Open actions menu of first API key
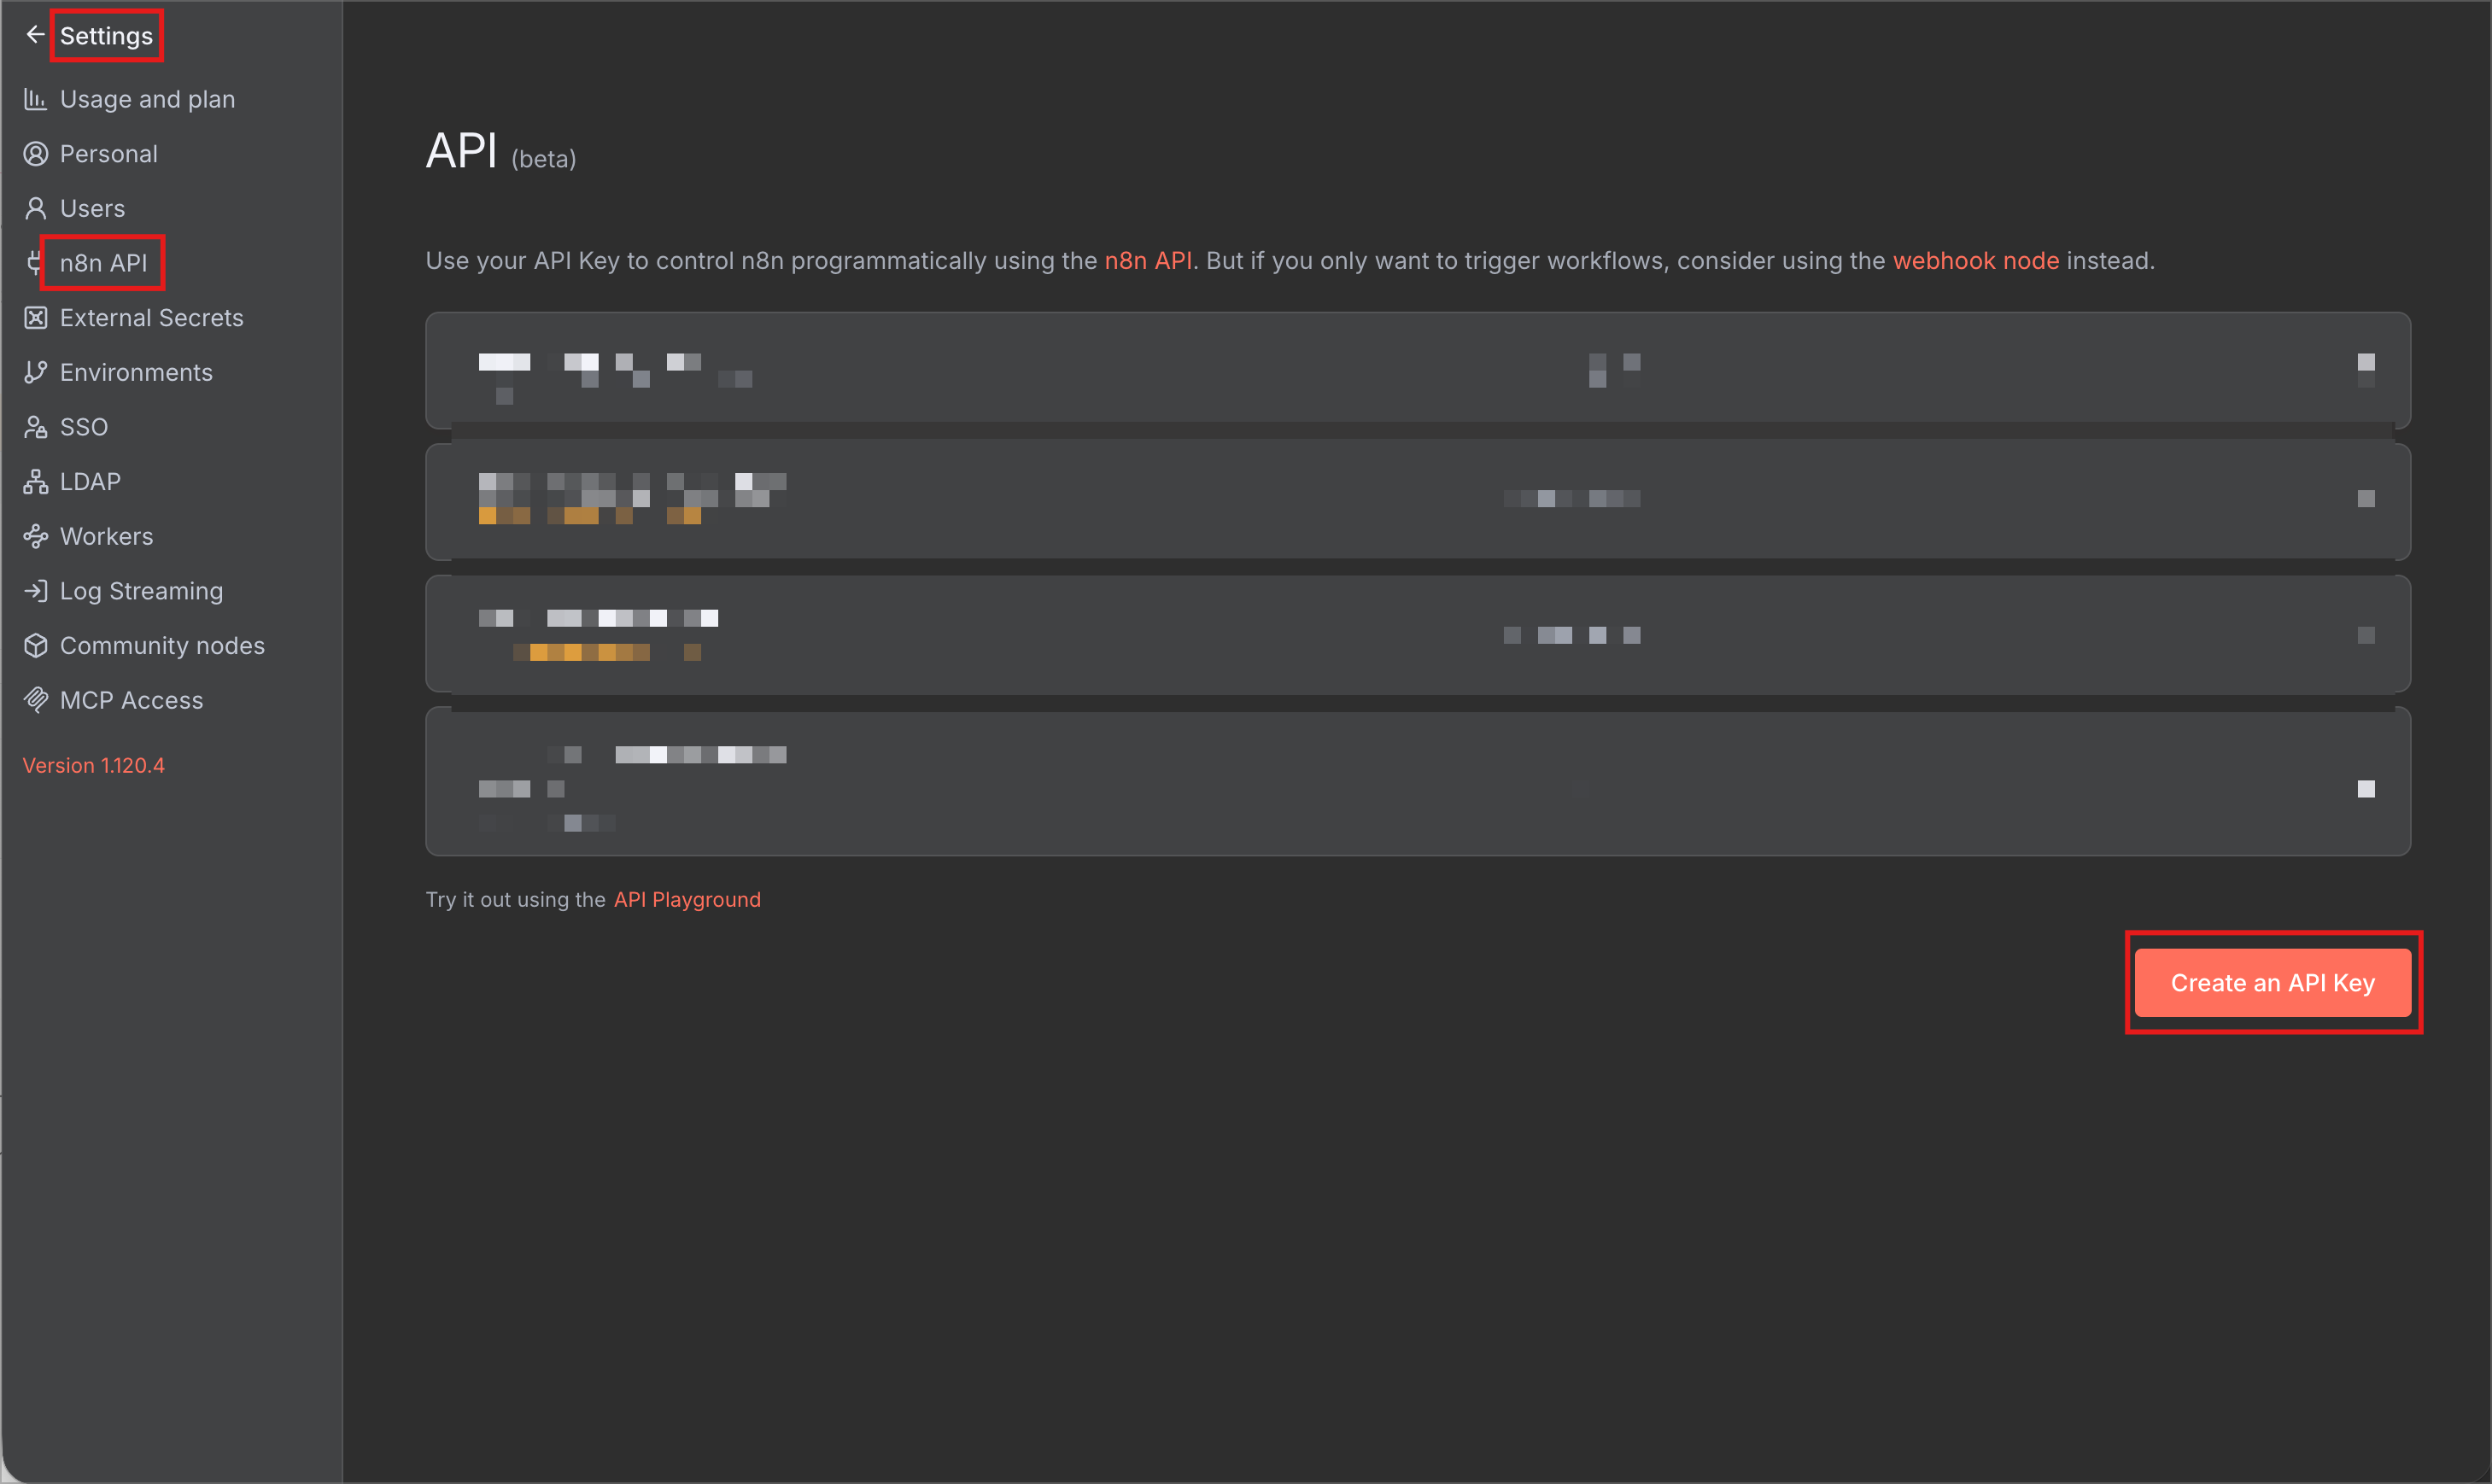2492x1484 pixels. point(2365,364)
